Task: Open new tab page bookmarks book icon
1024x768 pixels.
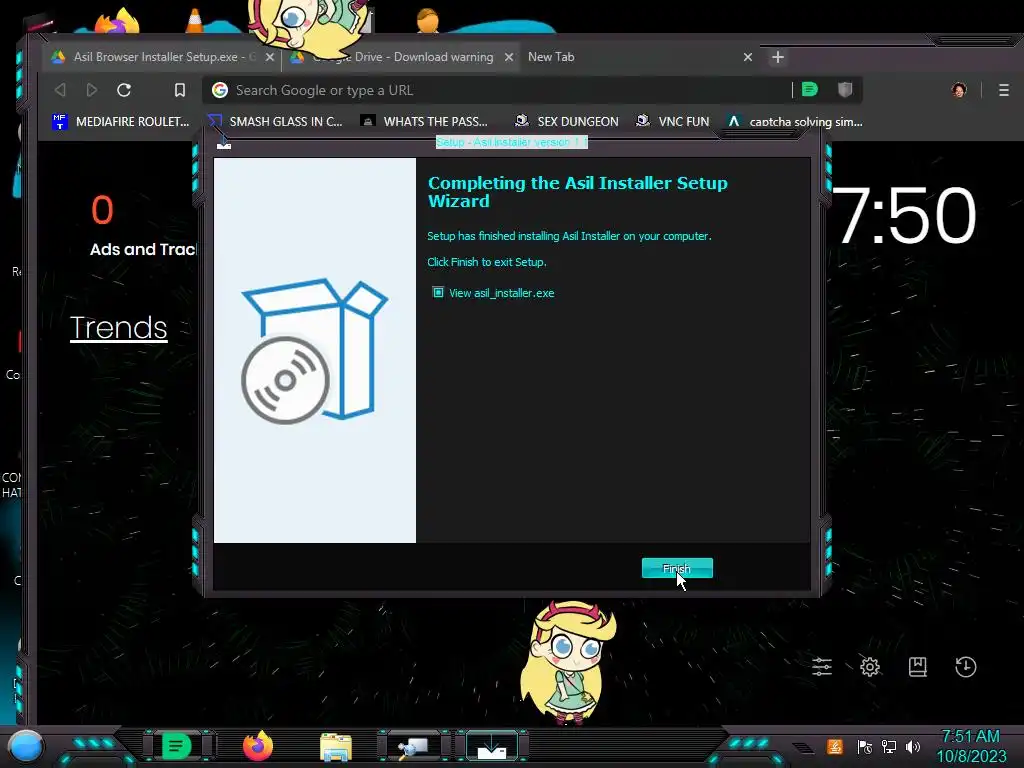Action: tap(918, 667)
